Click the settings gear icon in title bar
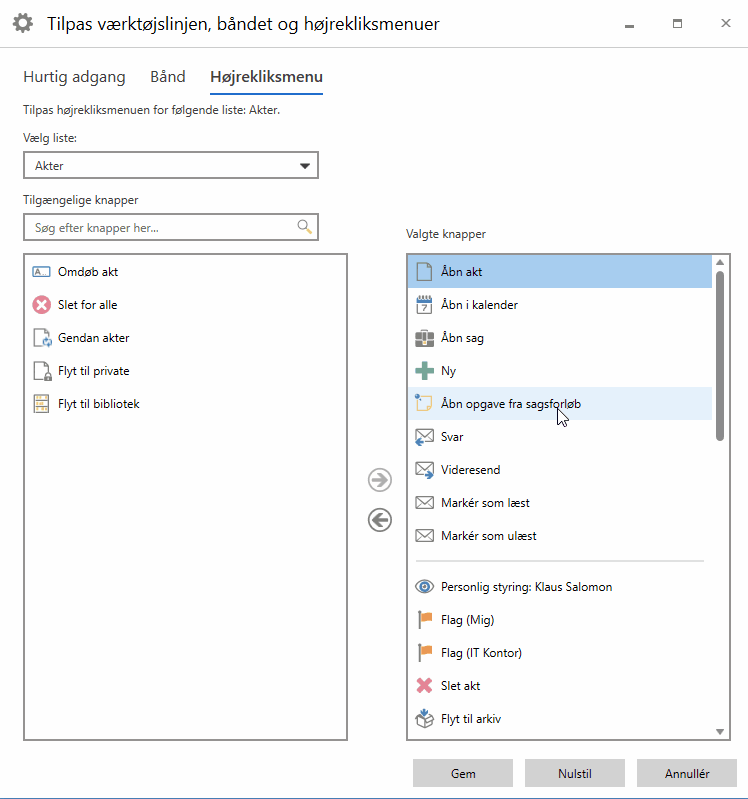The image size is (748, 799). click(23, 23)
